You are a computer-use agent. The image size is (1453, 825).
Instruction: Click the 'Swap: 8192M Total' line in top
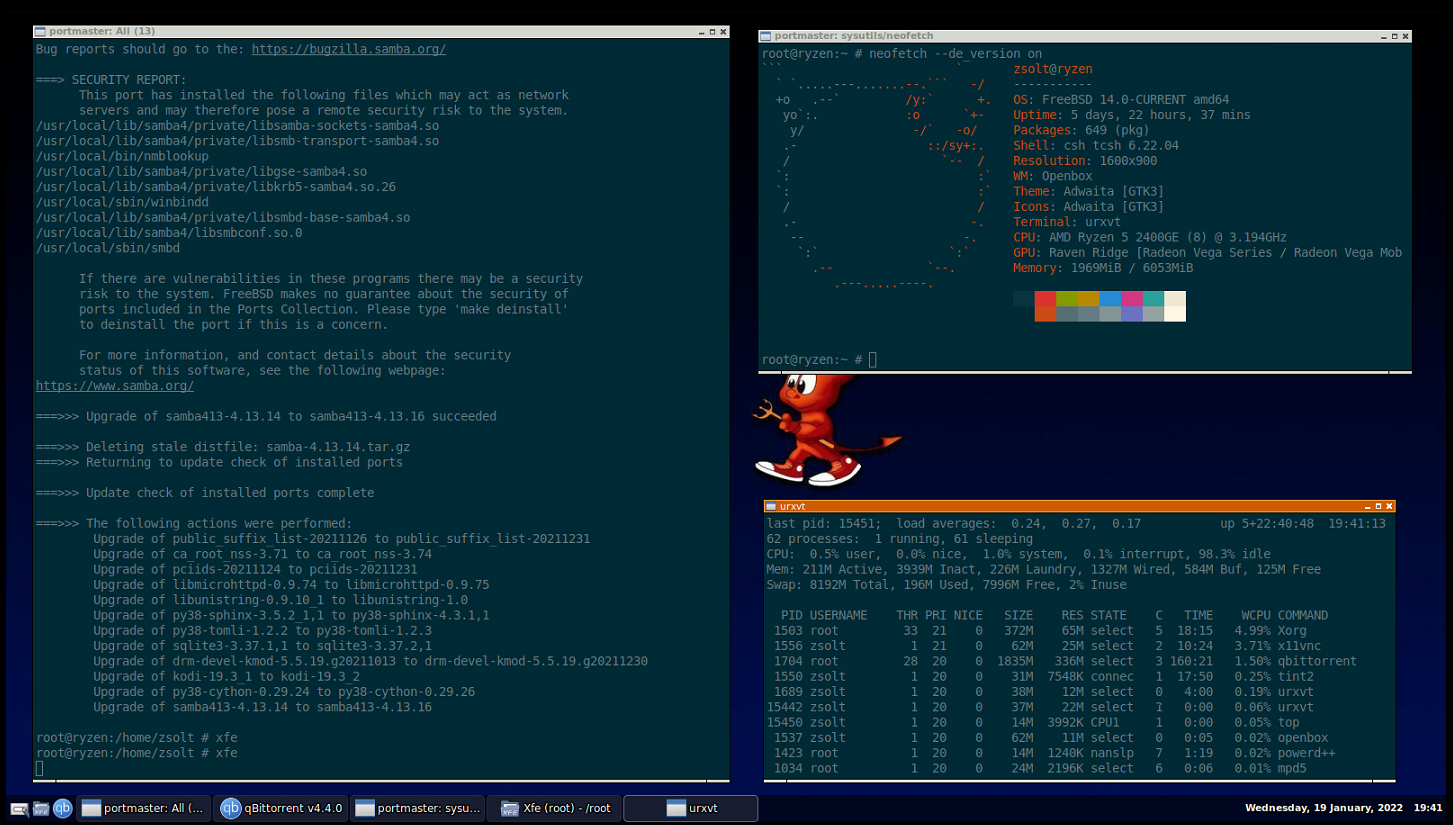pos(946,585)
